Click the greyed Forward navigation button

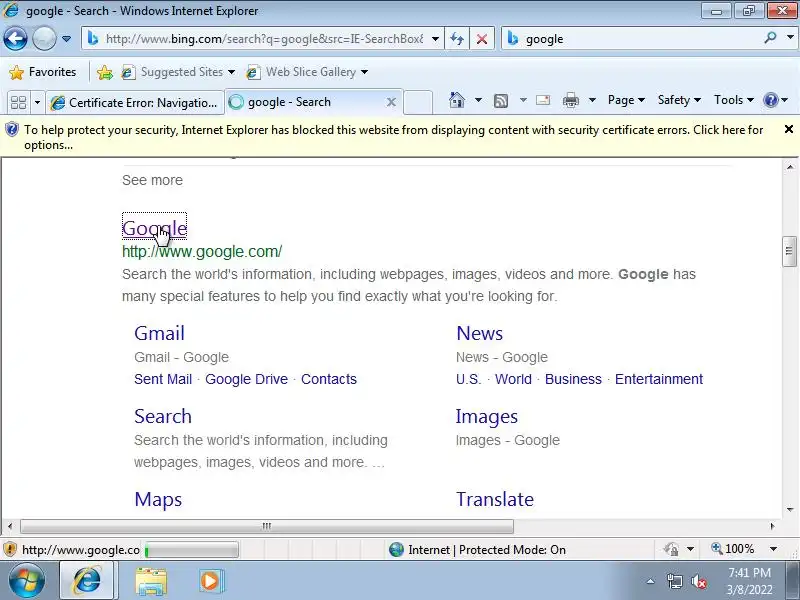click(x=44, y=39)
